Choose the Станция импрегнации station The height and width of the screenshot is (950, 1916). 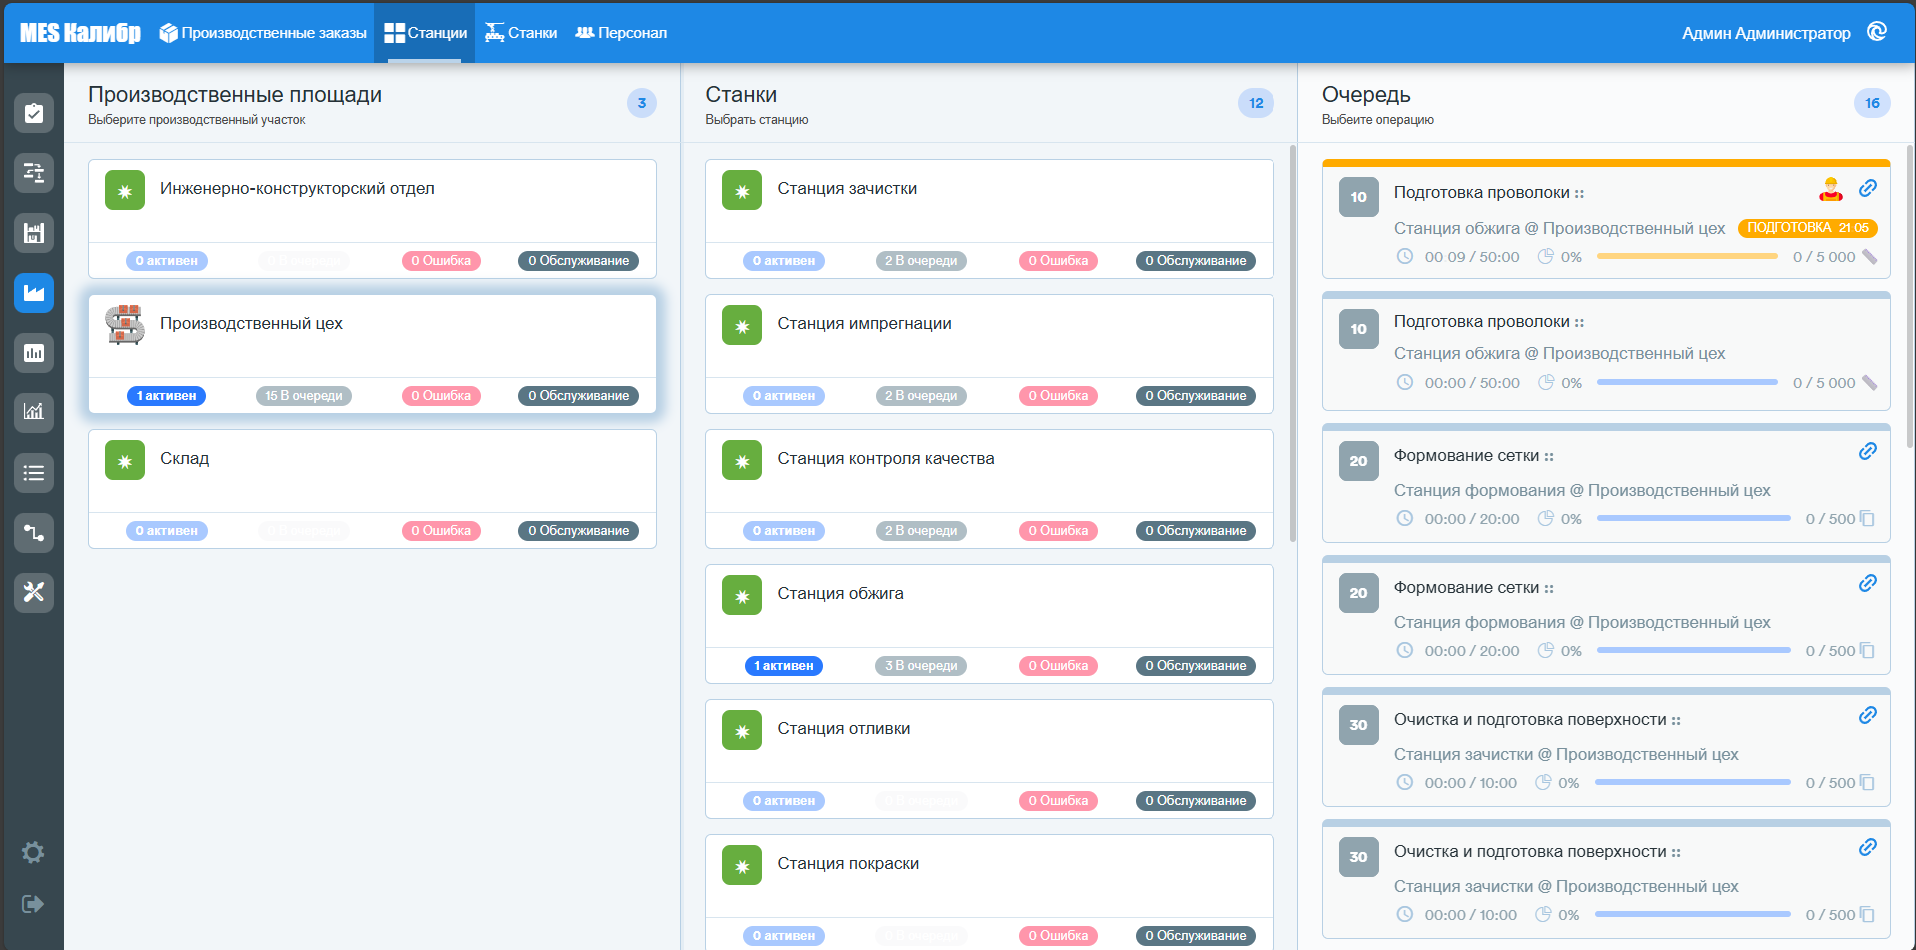[989, 354]
